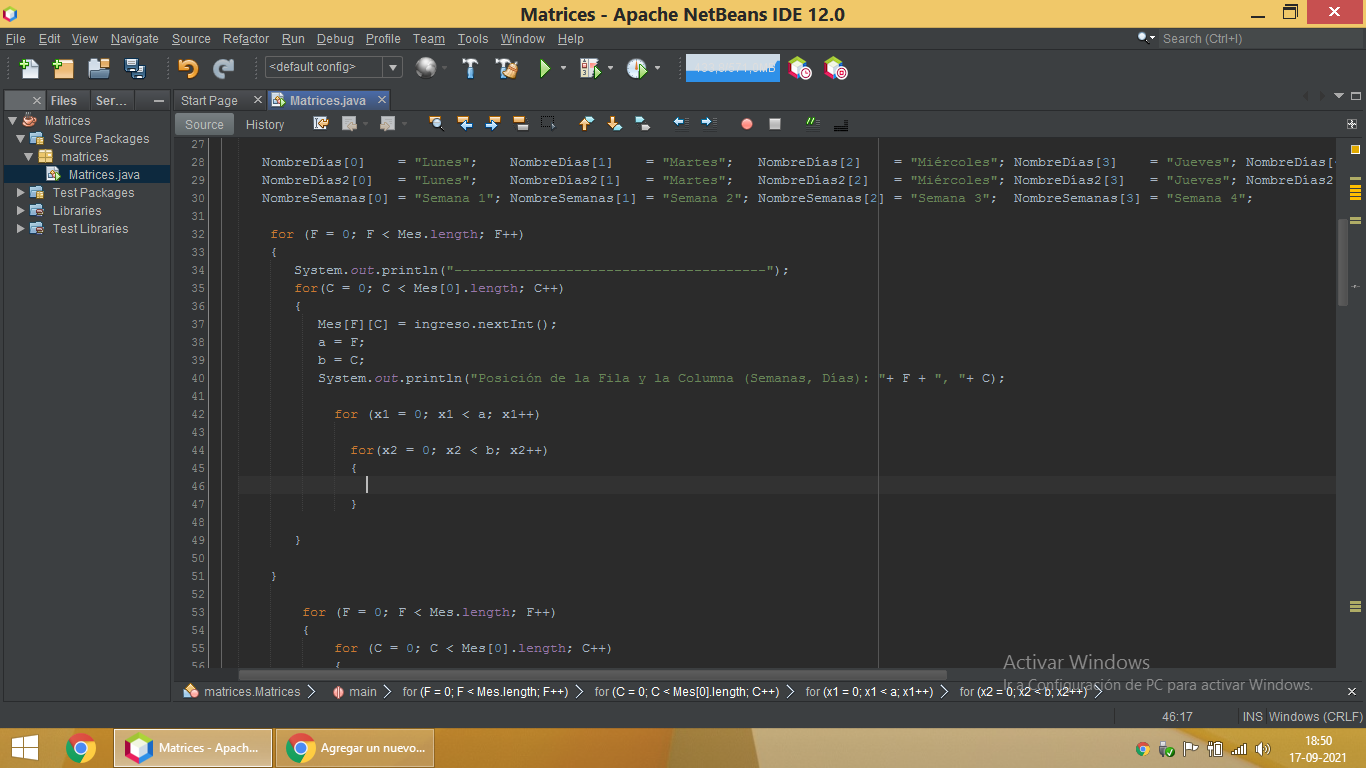Open the browser globe dropdown arrow
Screen dimensions: 1366x768
pyautogui.click(x=444, y=68)
